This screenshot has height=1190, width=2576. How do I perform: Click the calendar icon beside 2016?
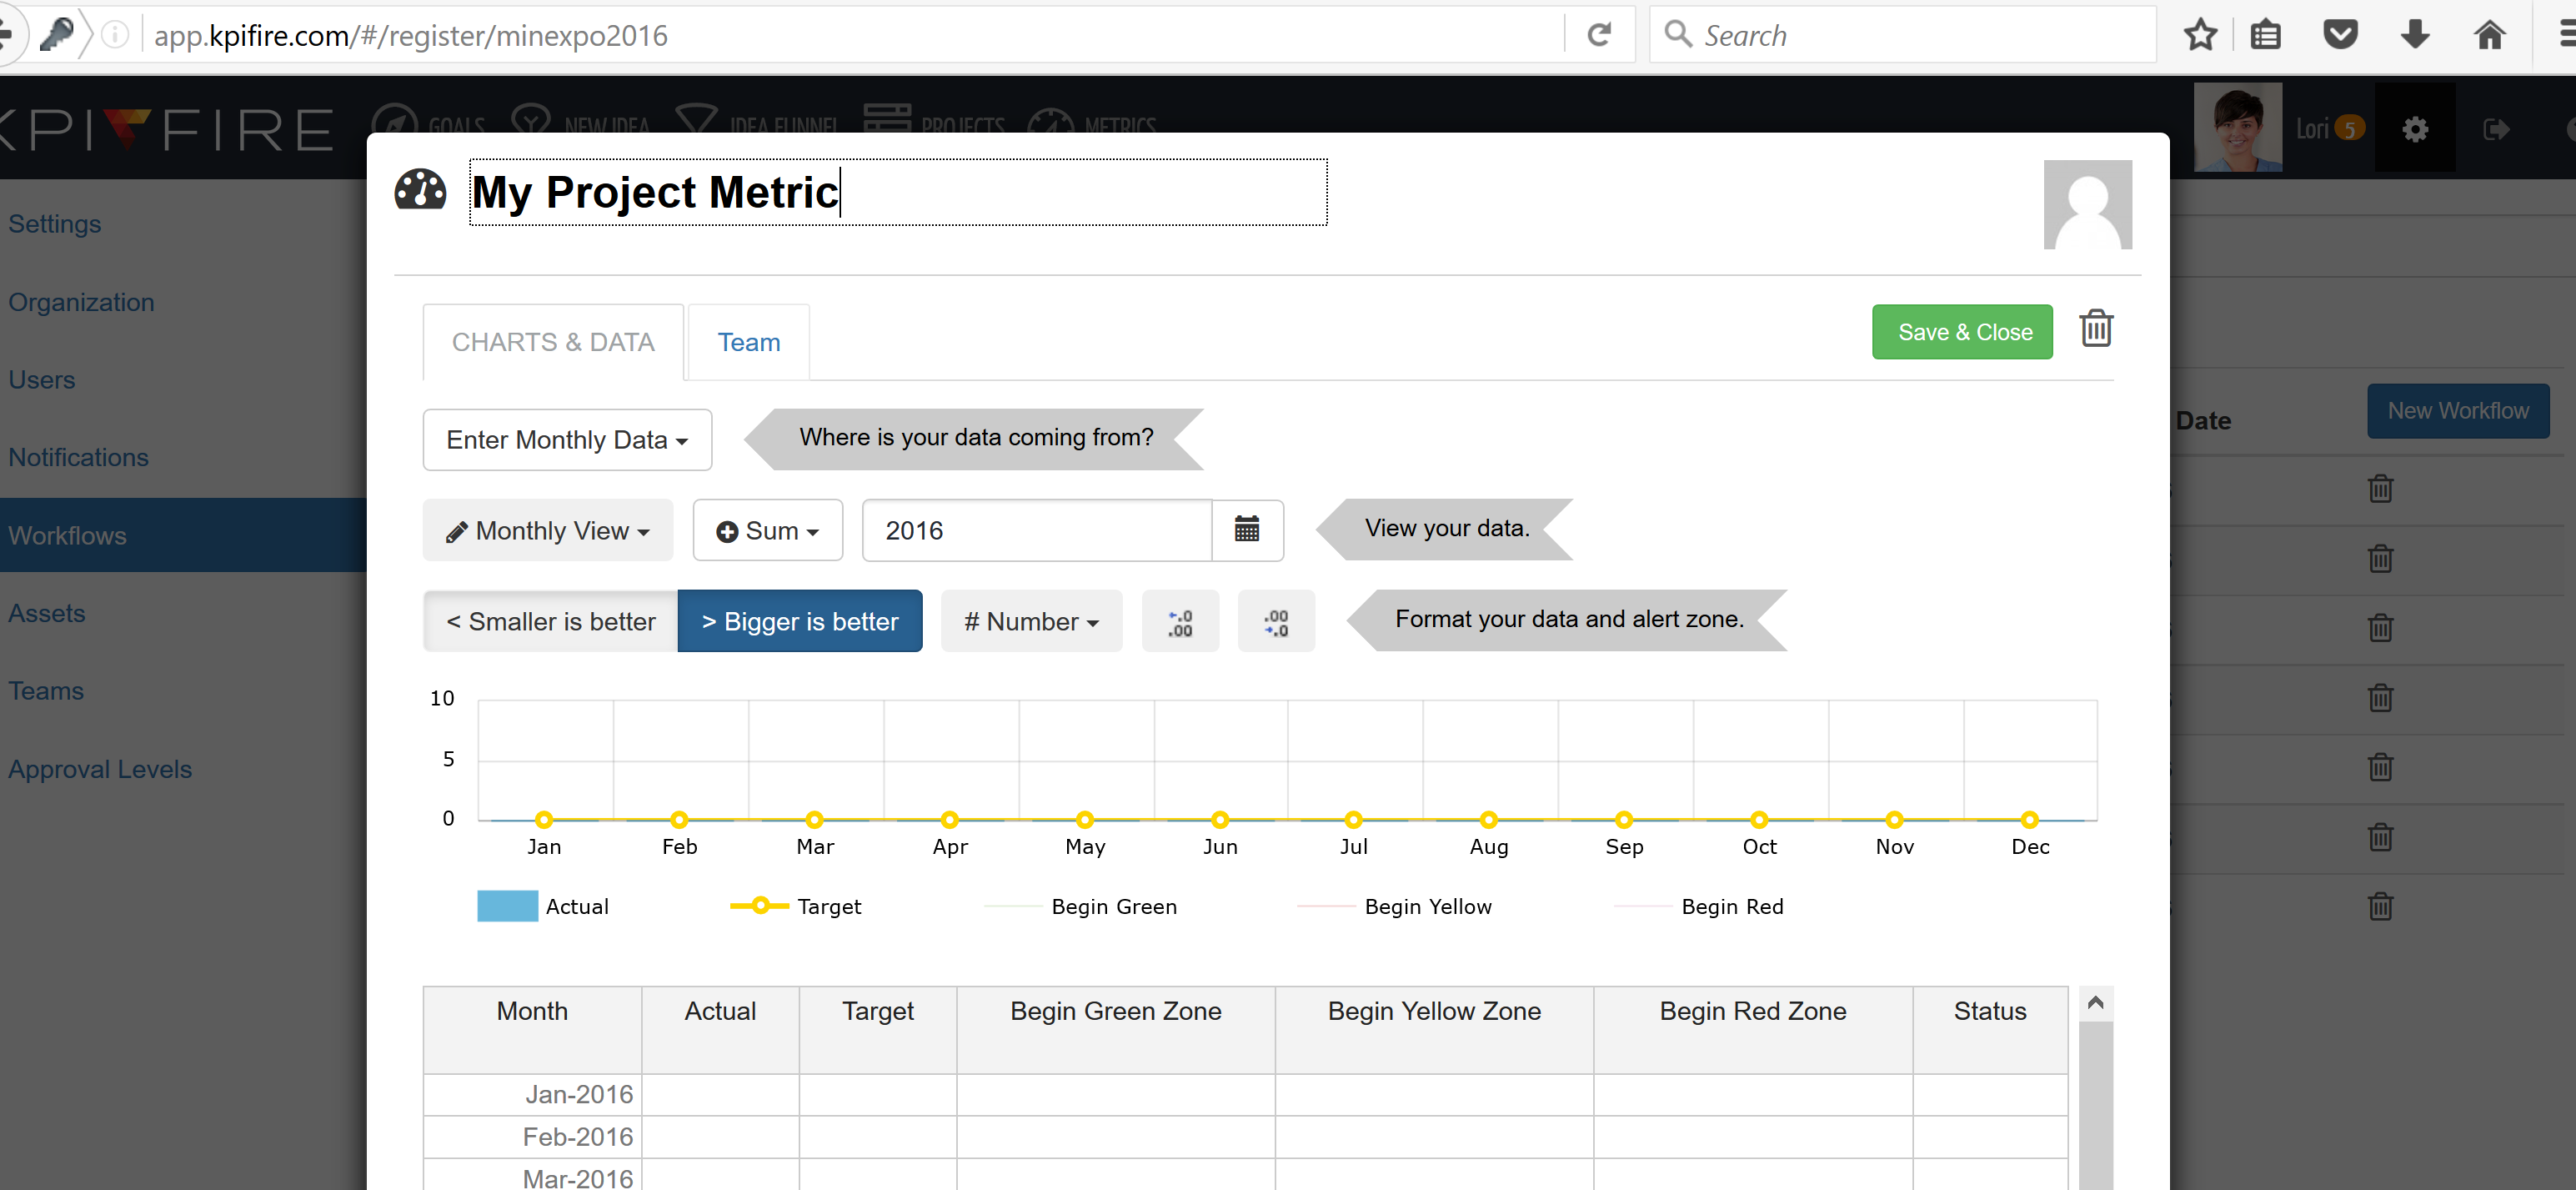tap(1246, 529)
